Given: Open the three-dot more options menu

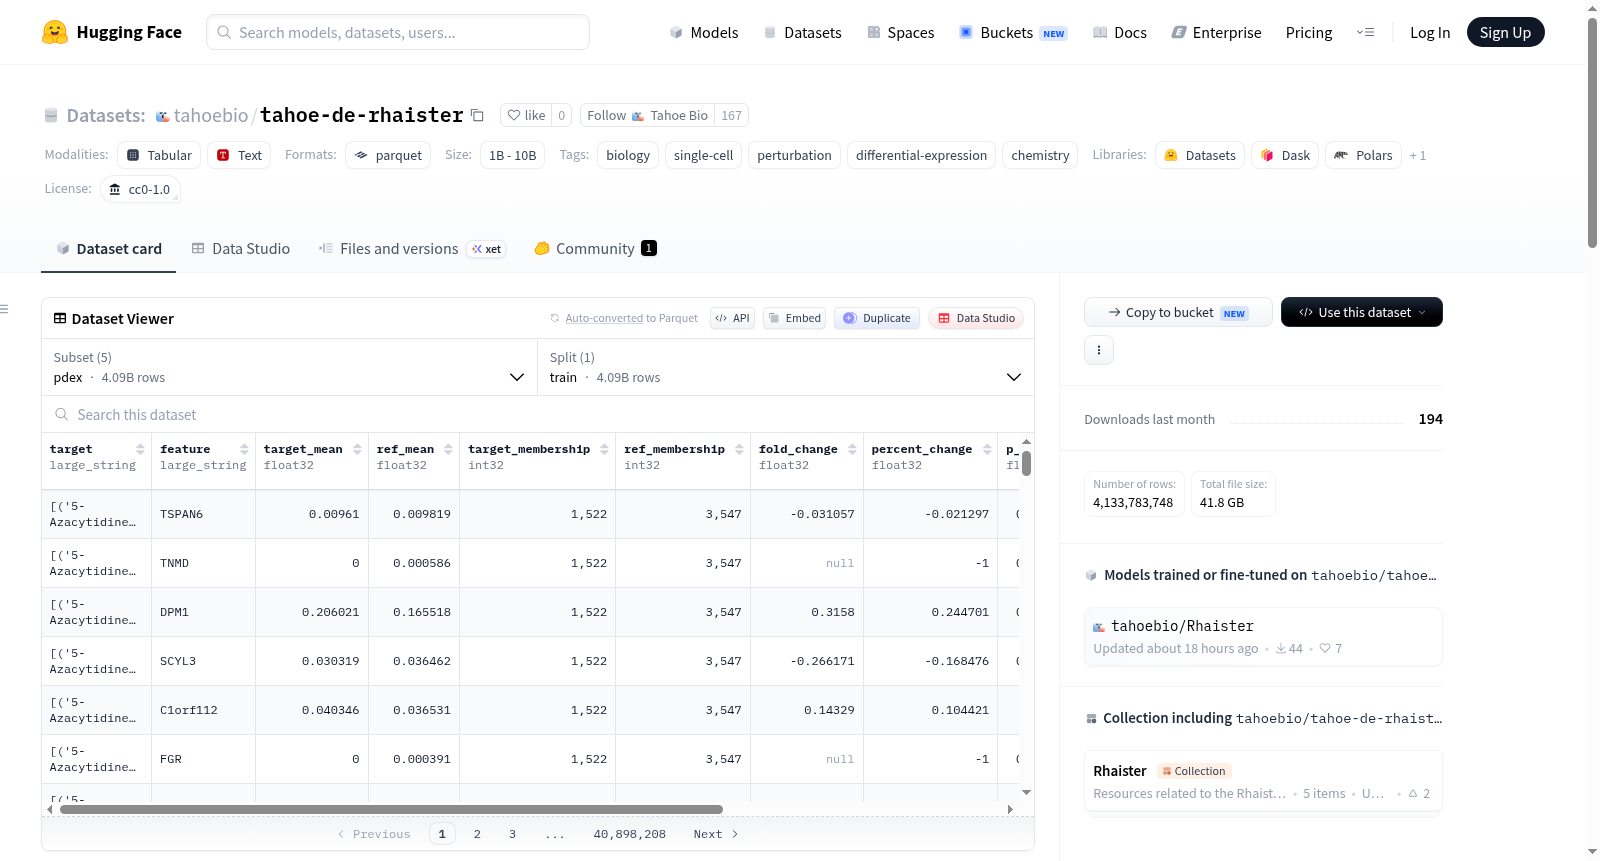Looking at the screenshot, I should click(x=1099, y=350).
